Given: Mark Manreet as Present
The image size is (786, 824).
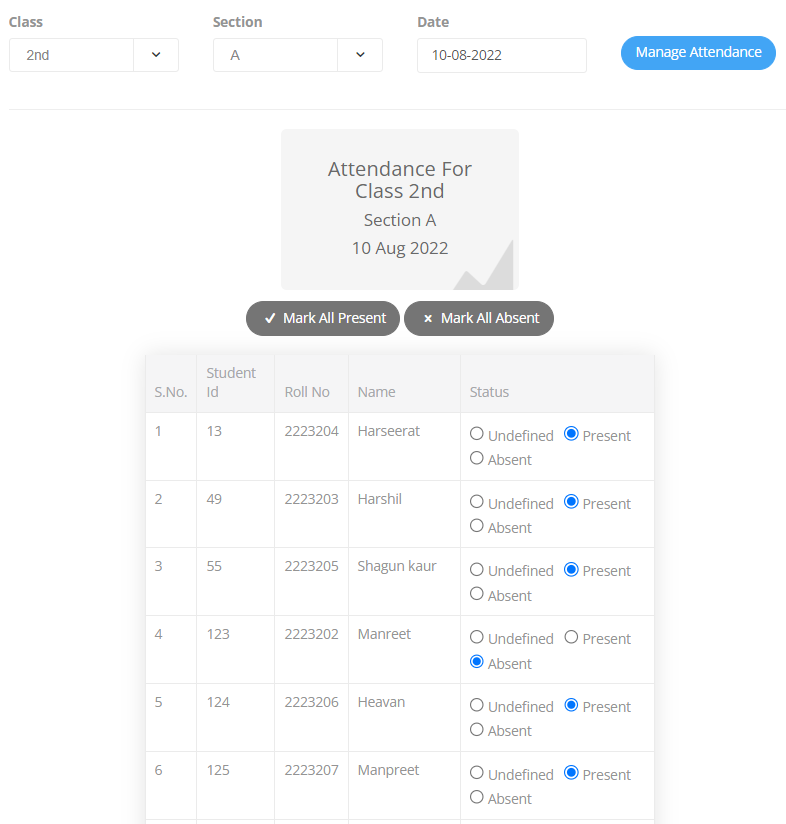Looking at the screenshot, I should tap(571, 637).
